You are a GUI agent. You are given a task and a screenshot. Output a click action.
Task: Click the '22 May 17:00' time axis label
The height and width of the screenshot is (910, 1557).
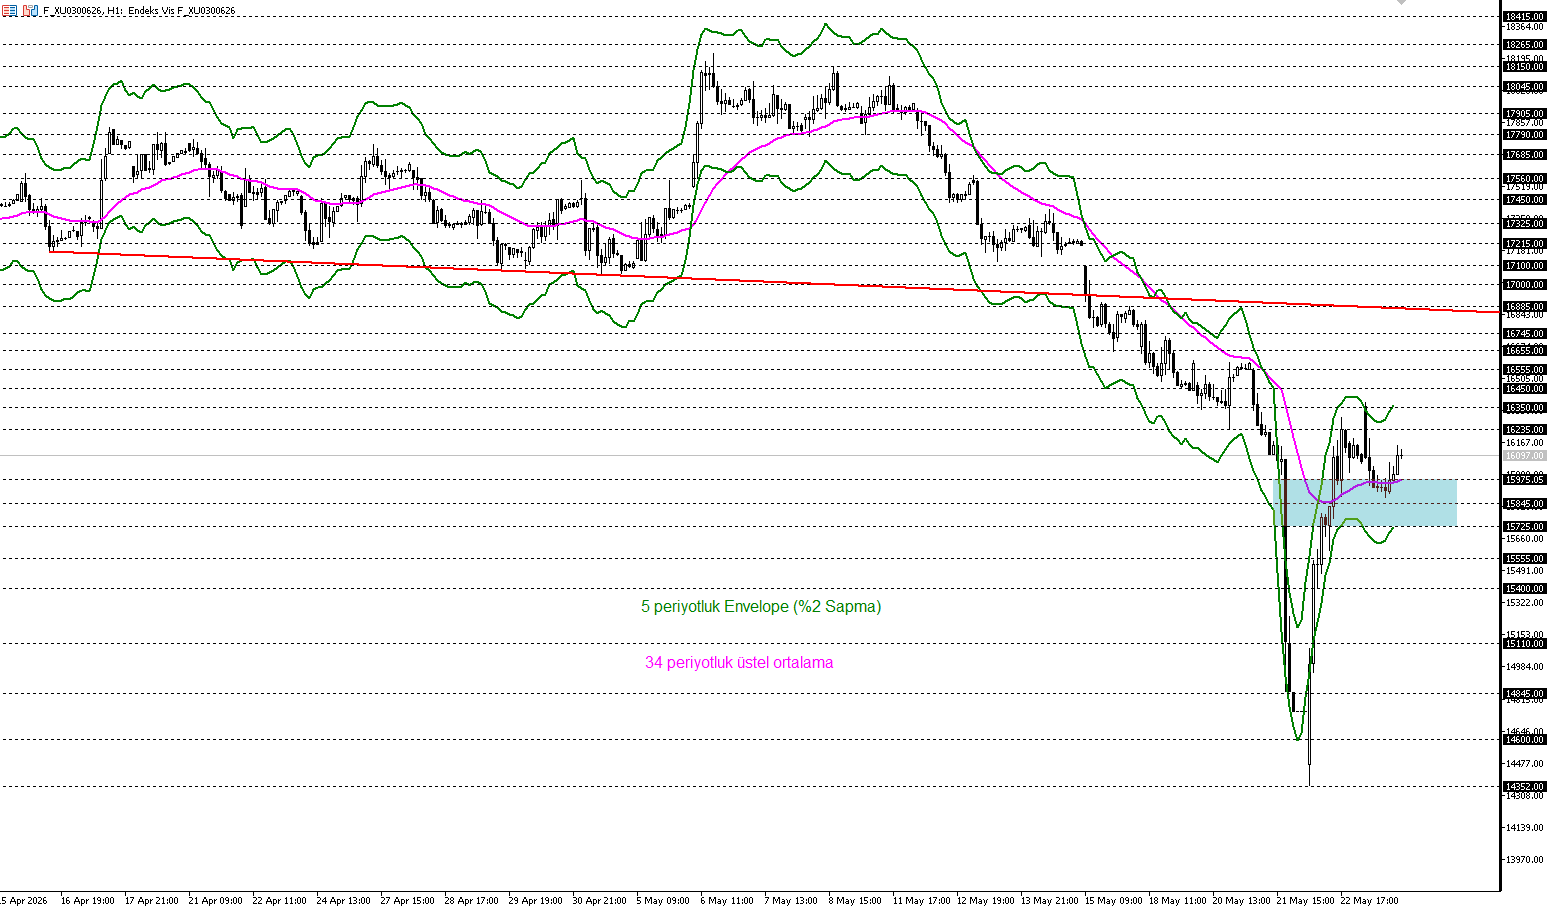coord(1369,901)
